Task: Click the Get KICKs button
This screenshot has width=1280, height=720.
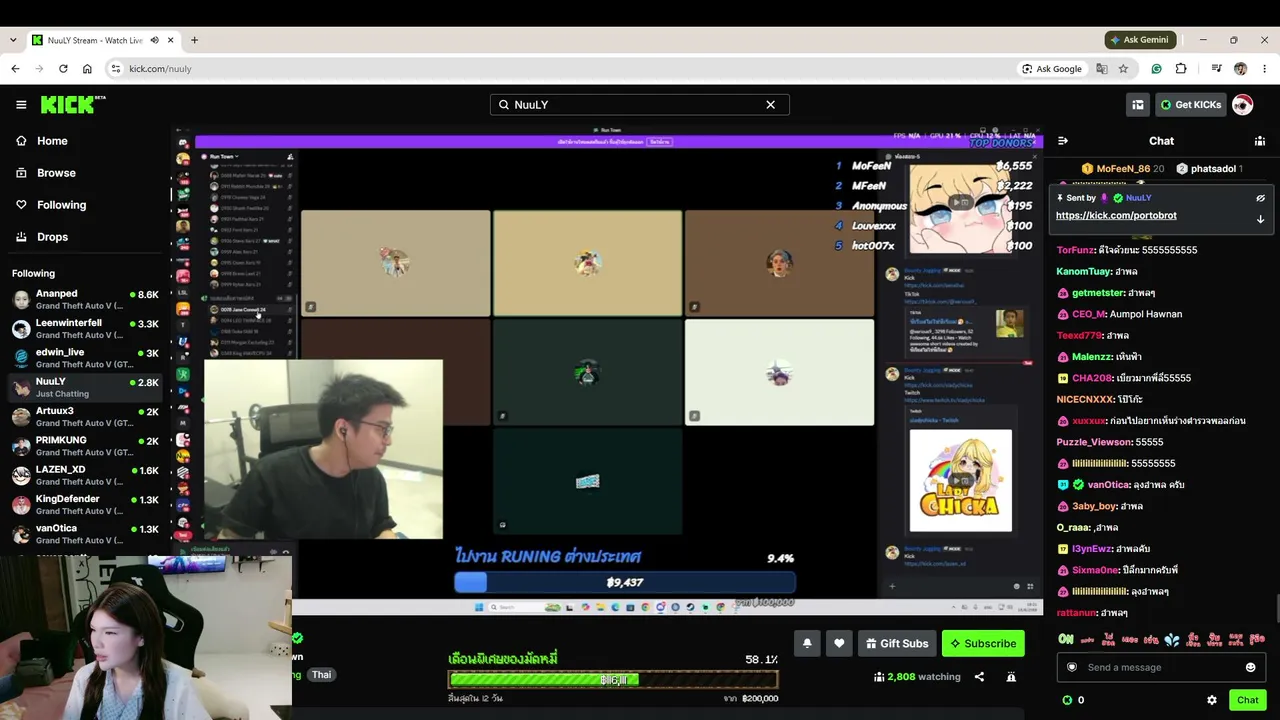Action: click(x=1190, y=105)
